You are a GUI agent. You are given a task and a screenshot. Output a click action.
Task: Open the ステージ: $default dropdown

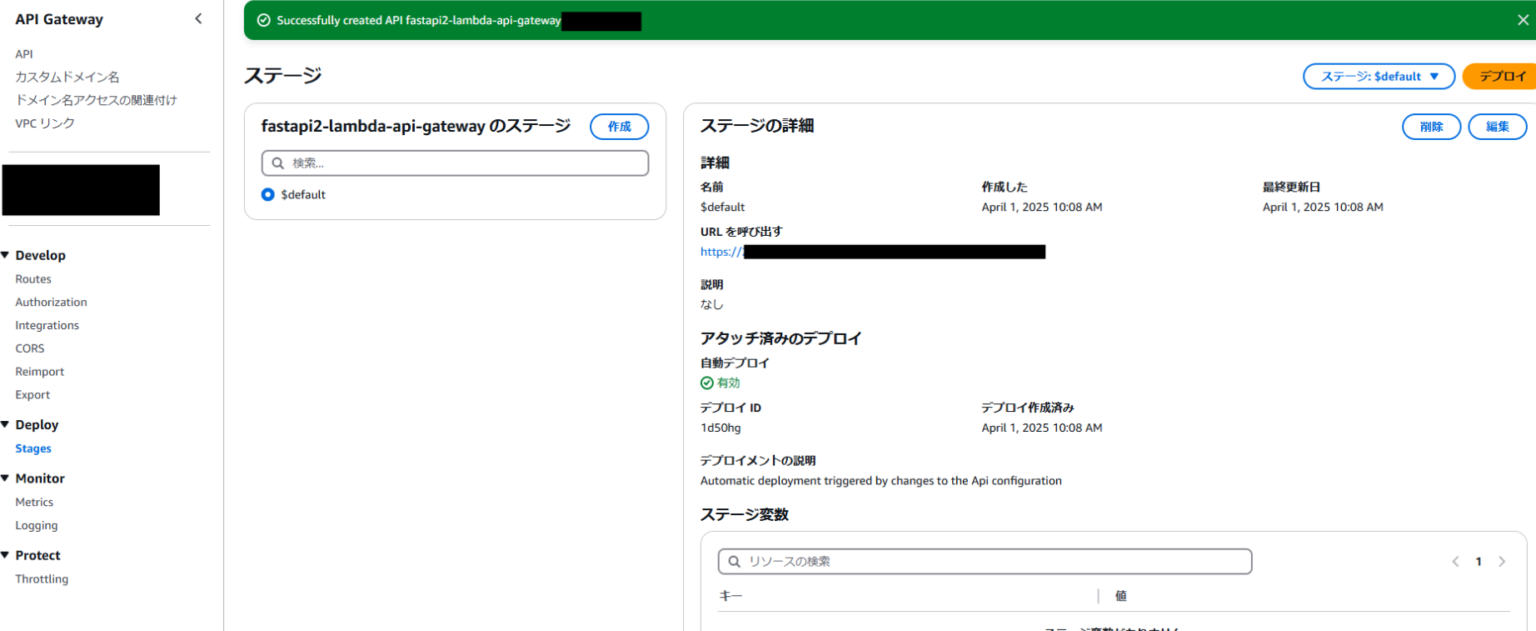1379,76
